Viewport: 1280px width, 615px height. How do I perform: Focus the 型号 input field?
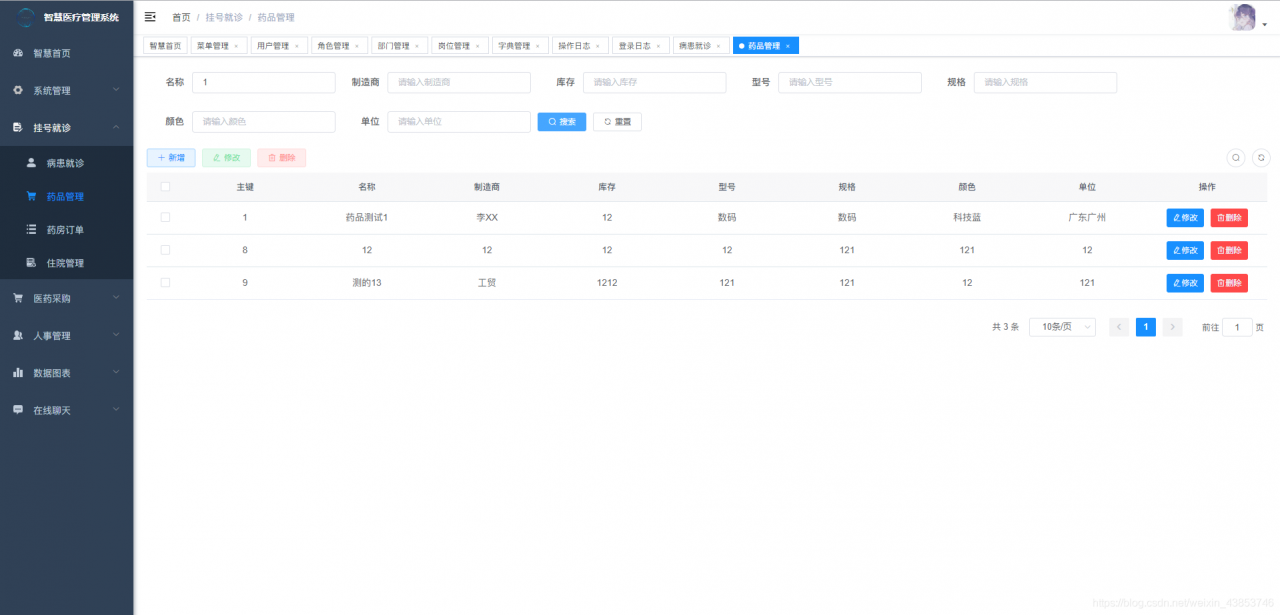coord(850,82)
